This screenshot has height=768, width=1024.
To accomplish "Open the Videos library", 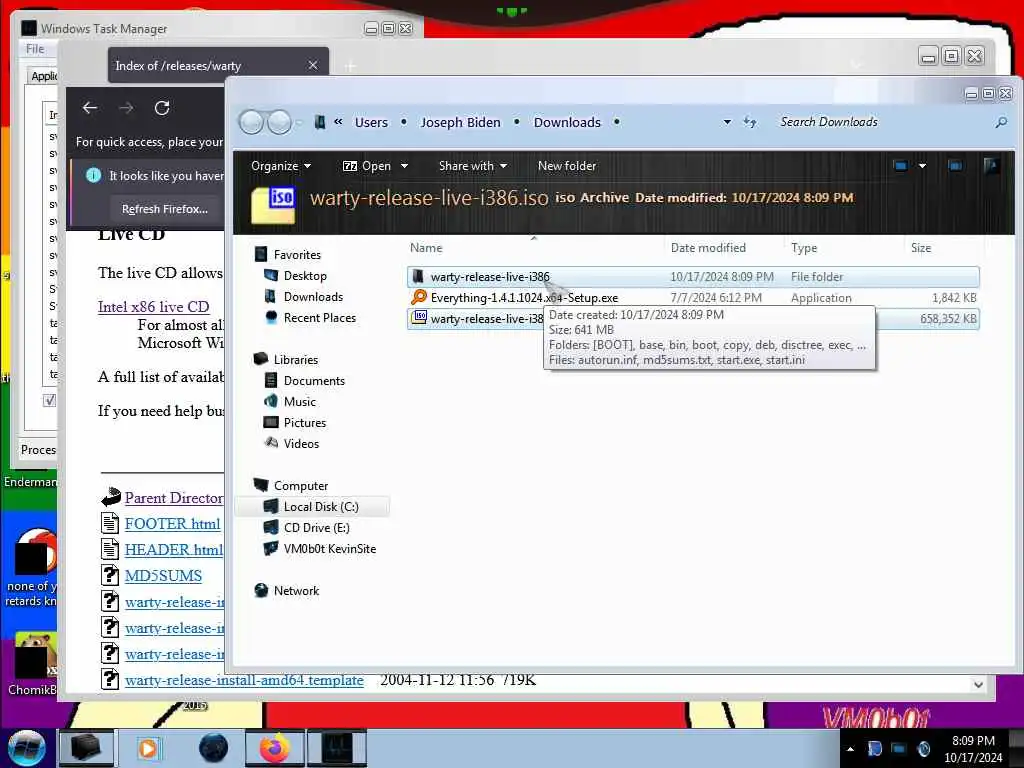I will (x=301, y=443).
